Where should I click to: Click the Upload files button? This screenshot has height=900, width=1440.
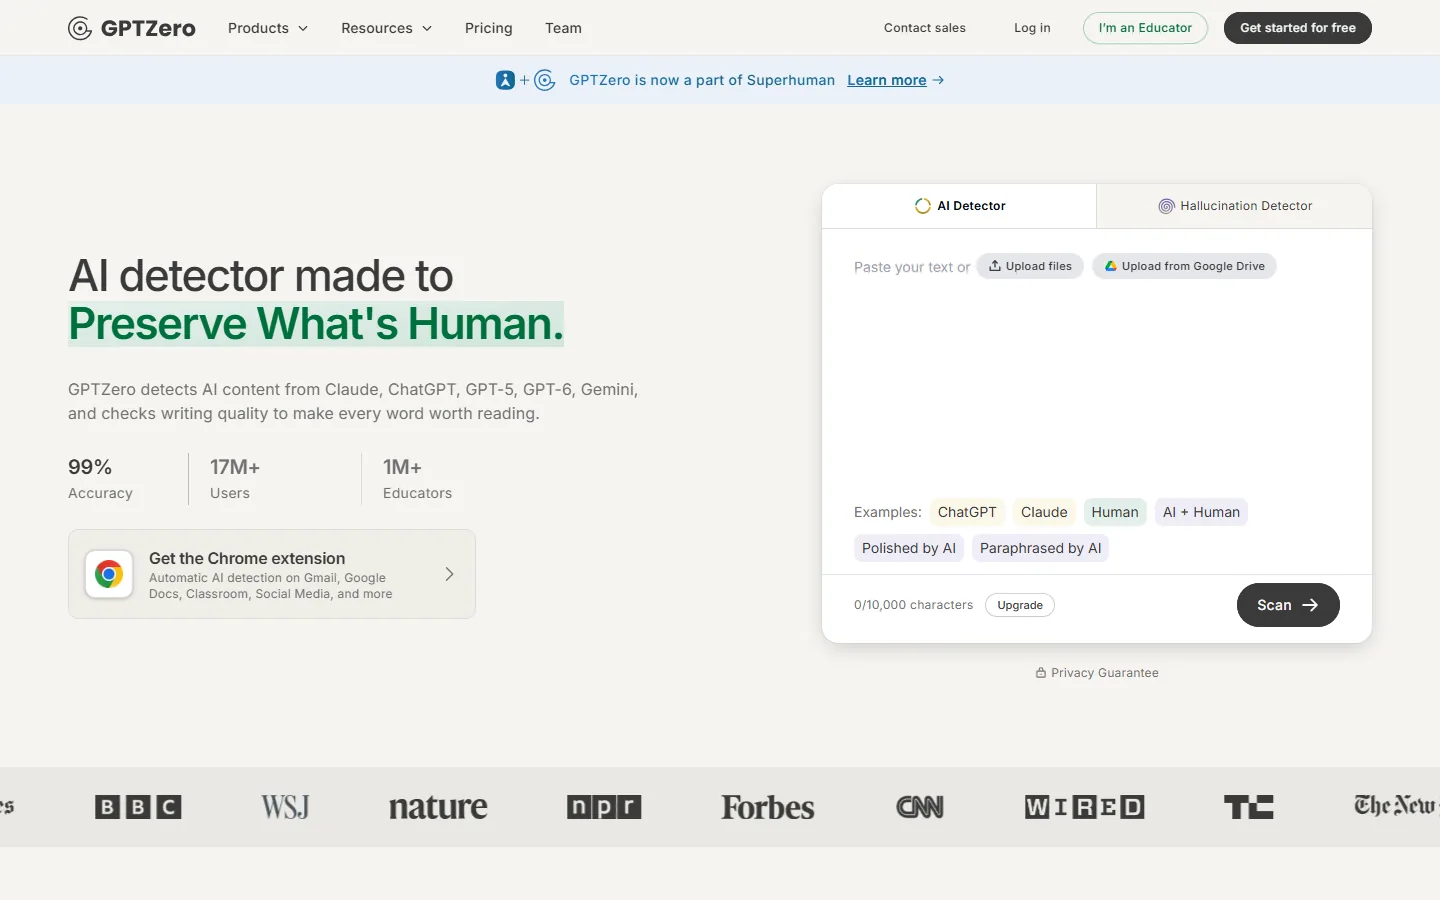click(1030, 266)
